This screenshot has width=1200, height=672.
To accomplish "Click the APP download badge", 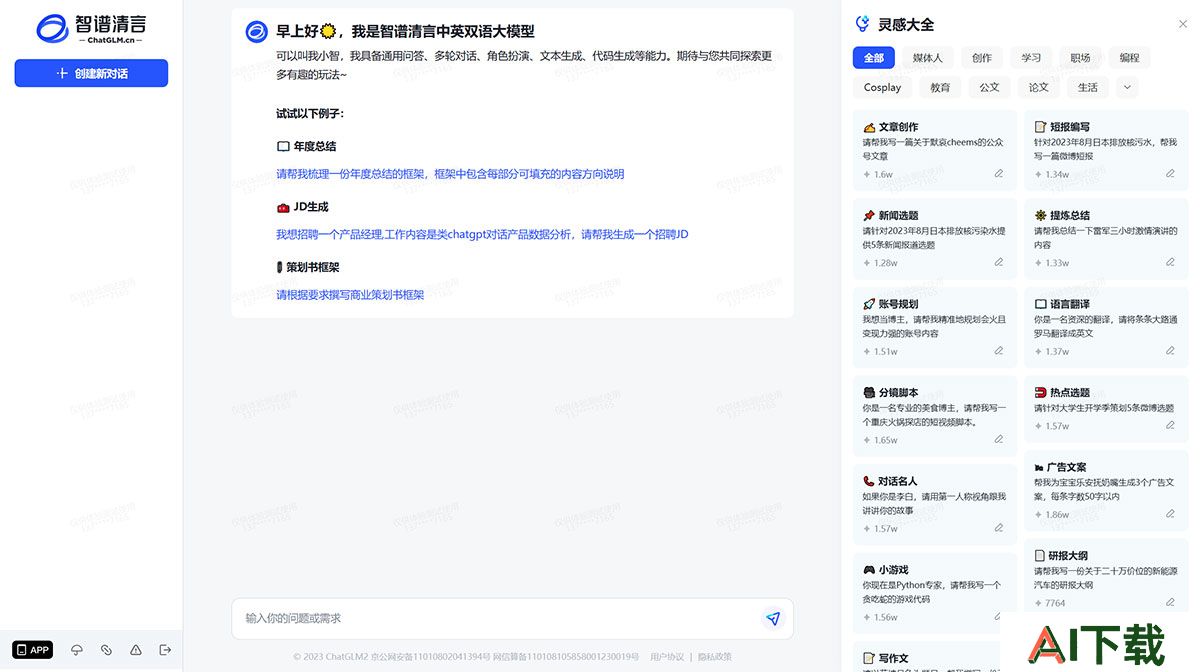I will pos(33,650).
